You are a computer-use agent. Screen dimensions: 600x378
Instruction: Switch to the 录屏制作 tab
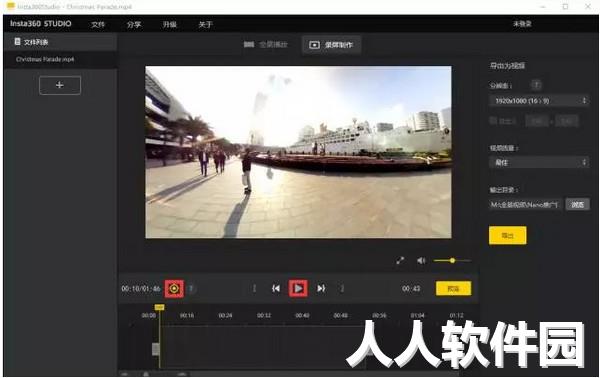(331, 45)
